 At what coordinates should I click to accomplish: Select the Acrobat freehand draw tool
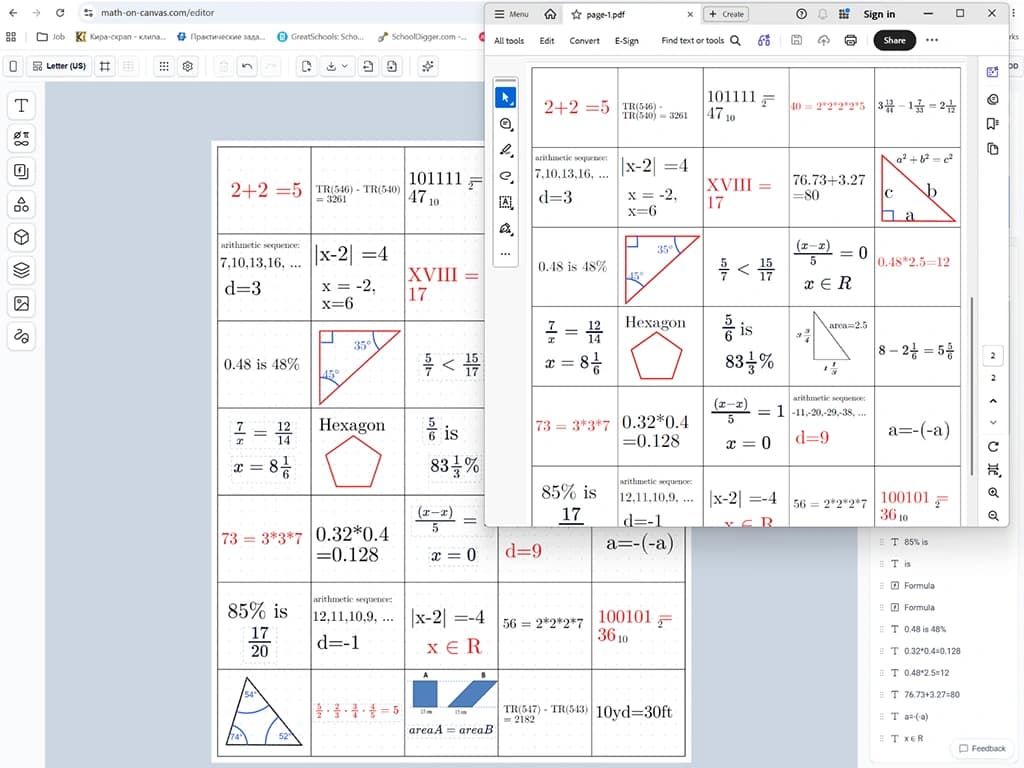coord(505,176)
